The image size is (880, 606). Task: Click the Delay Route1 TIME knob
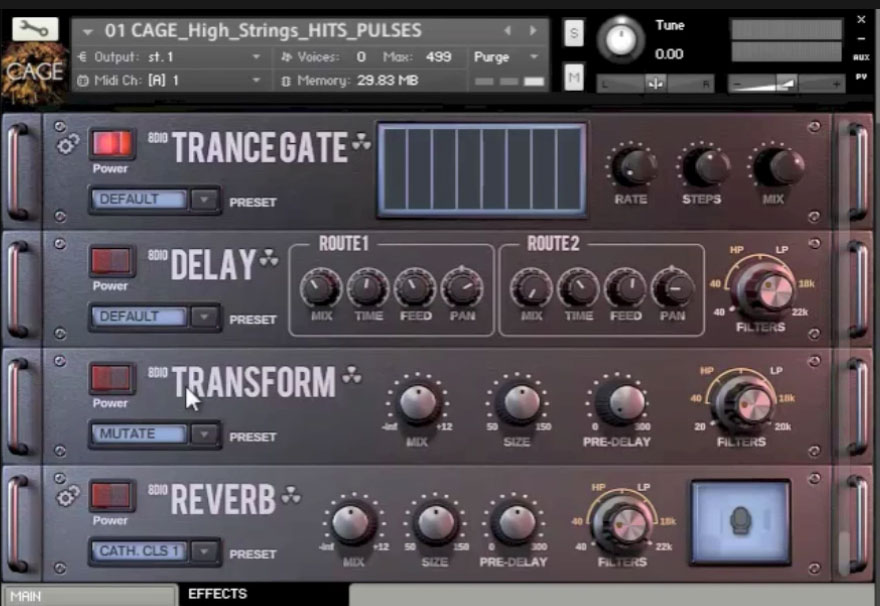(x=368, y=288)
